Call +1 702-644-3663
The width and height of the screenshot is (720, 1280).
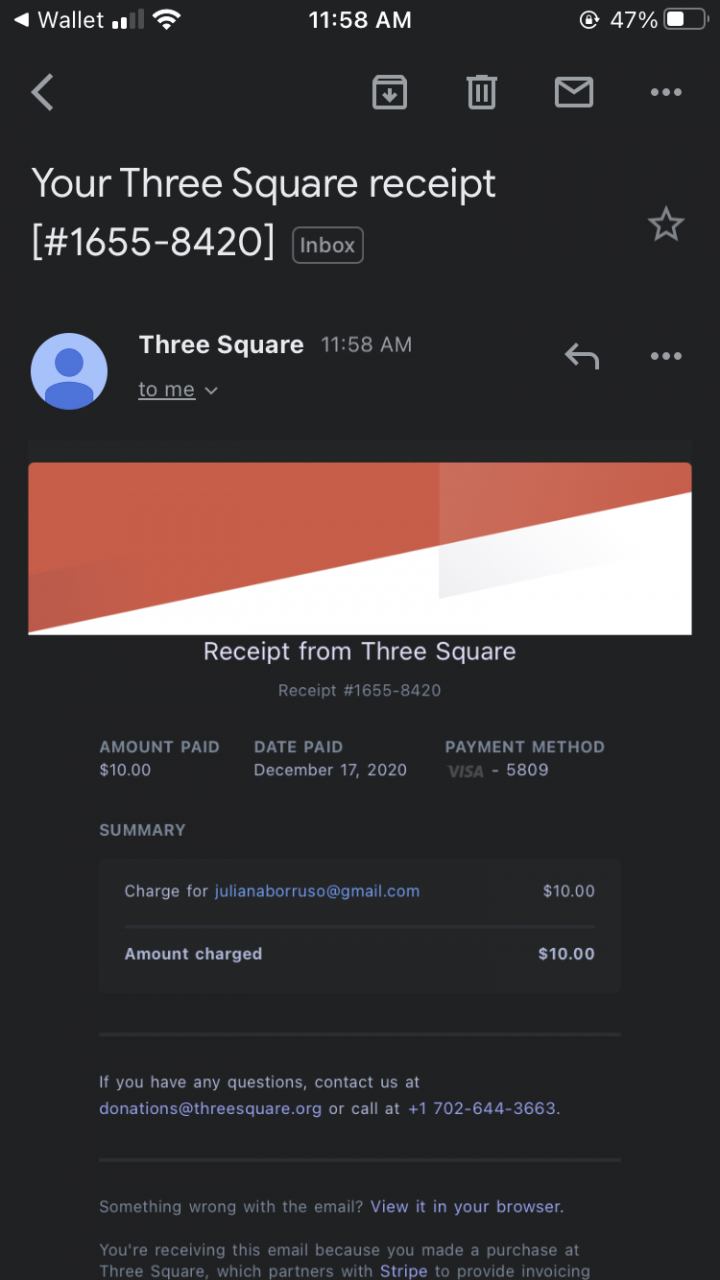(482, 1108)
